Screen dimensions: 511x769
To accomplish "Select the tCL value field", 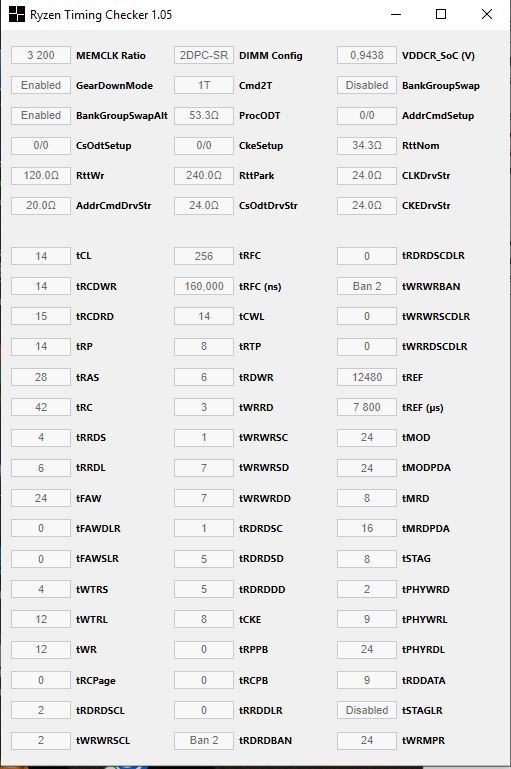I will point(41,256).
